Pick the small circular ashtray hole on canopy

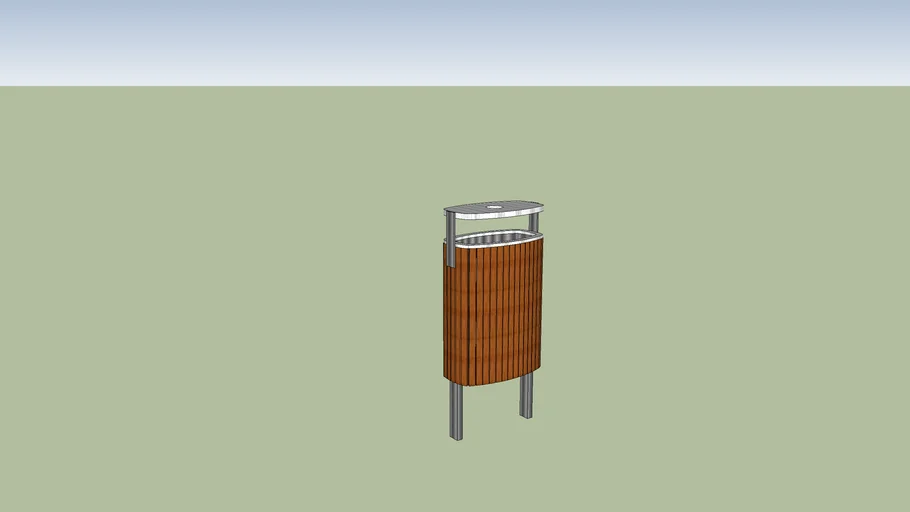pos(493,208)
